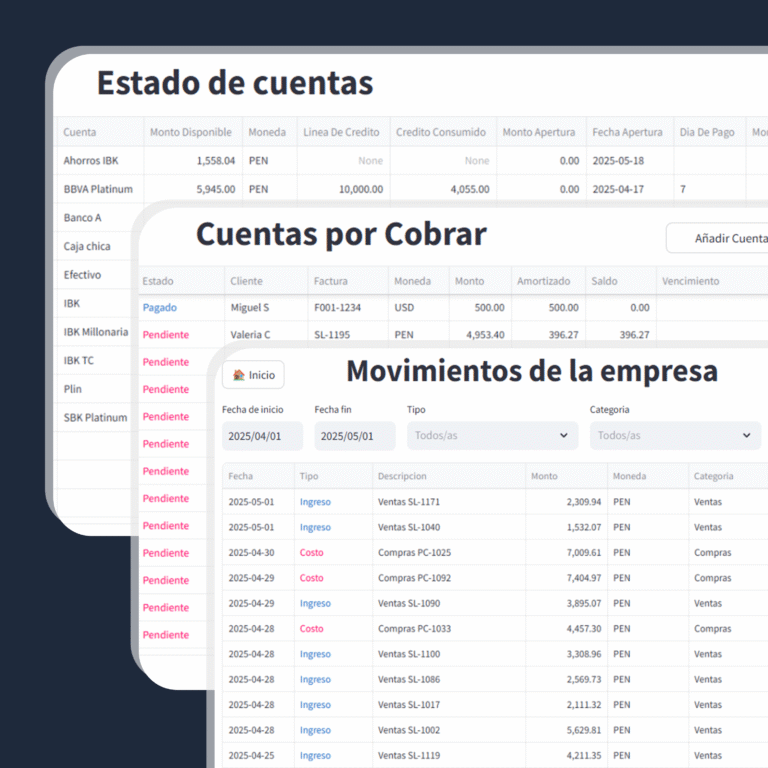Click the house icon in Inicio button

click(239, 375)
